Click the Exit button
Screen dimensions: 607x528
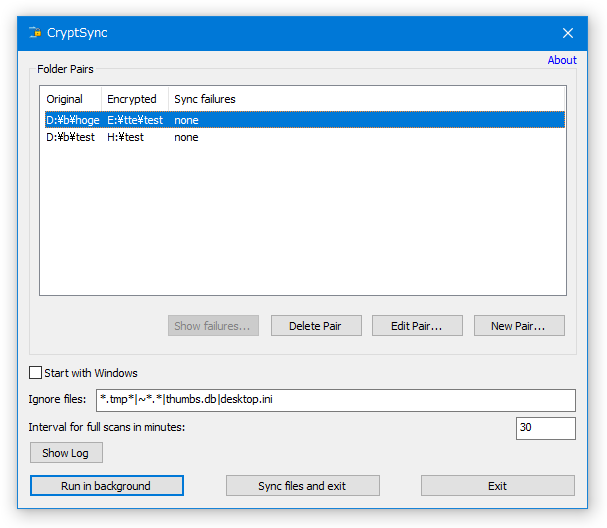click(x=498, y=485)
